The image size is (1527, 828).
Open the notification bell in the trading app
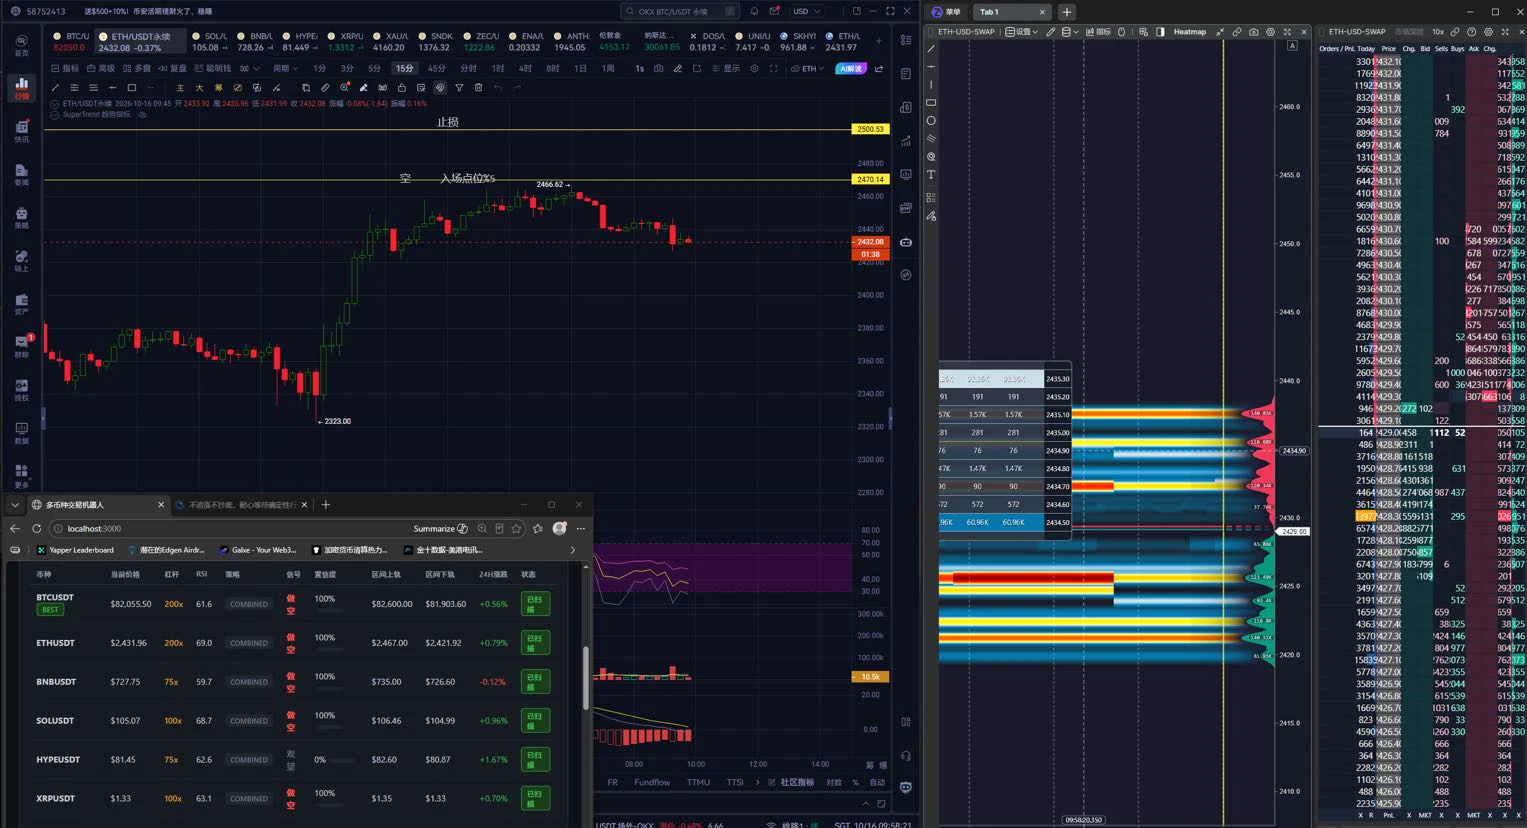click(754, 11)
